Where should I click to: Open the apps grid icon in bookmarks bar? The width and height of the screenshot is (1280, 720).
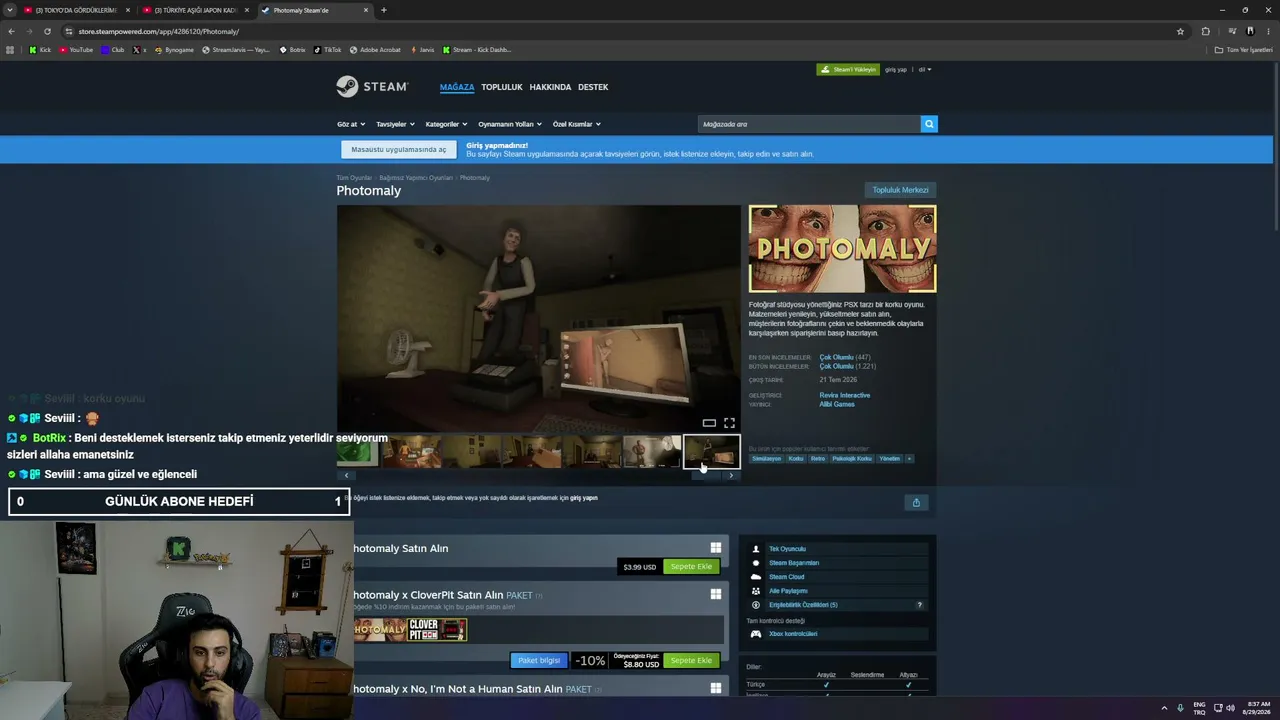(11, 50)
